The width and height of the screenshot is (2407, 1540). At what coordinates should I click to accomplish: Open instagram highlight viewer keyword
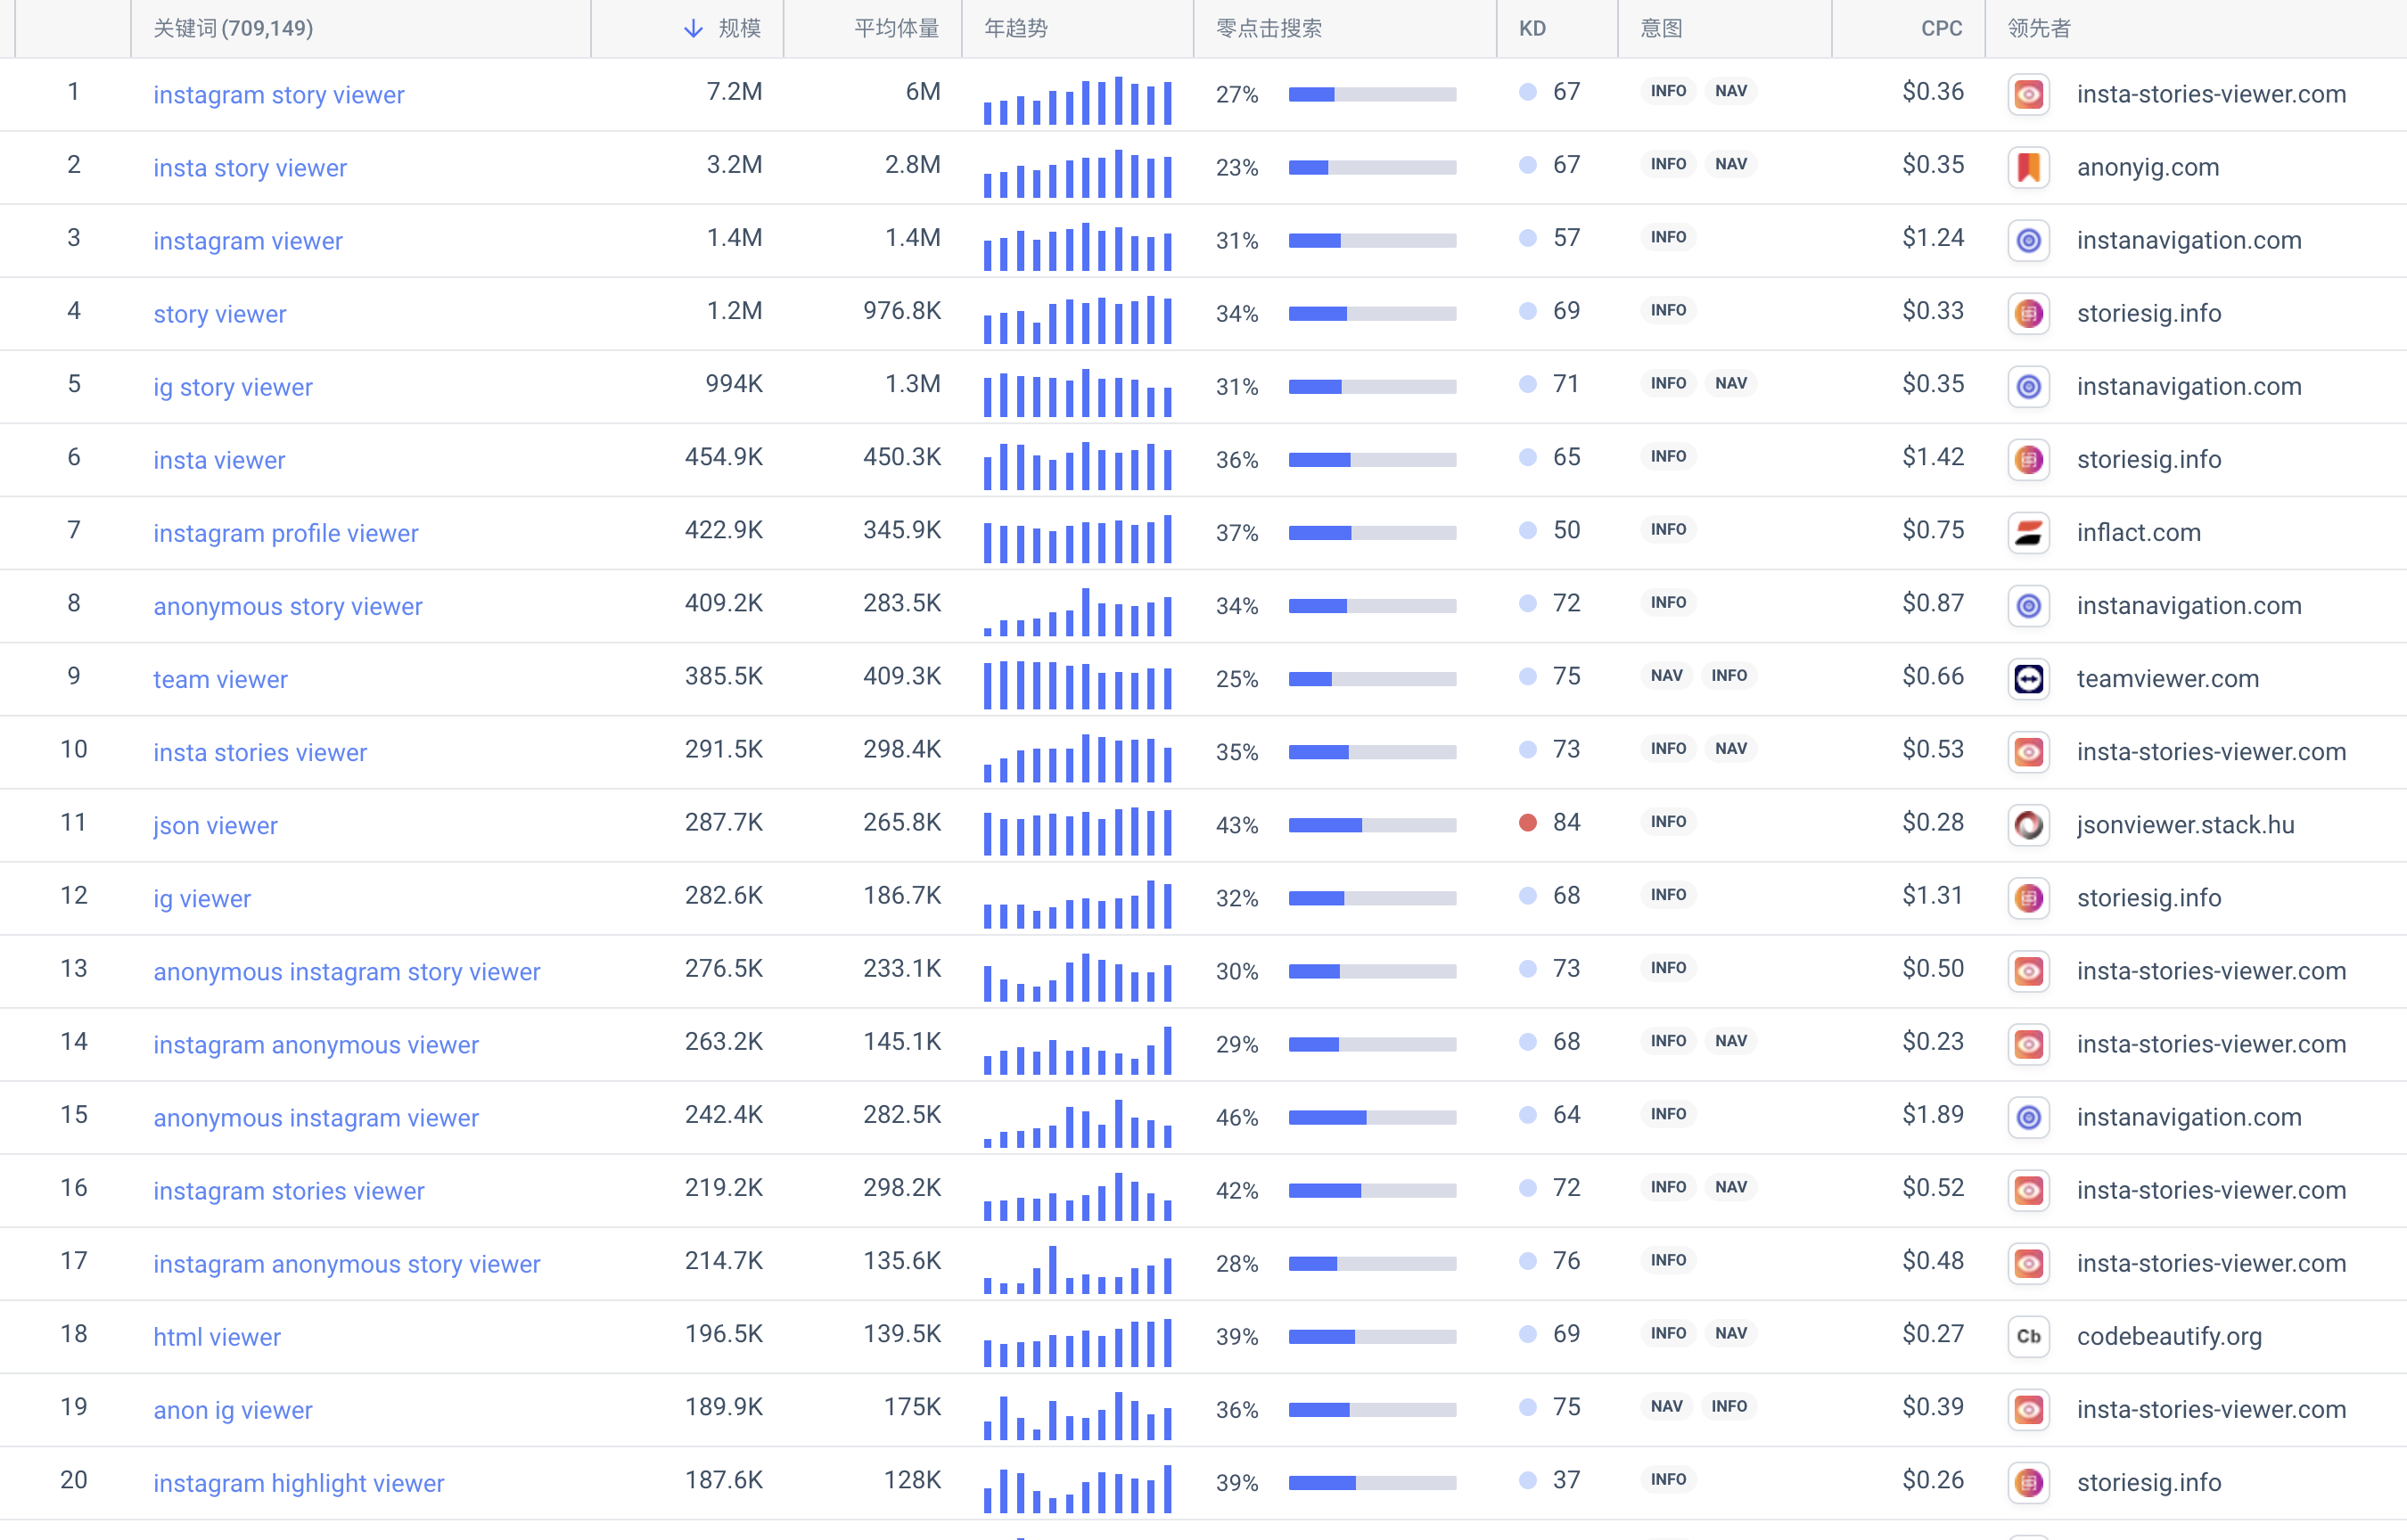click(299, 1482)
